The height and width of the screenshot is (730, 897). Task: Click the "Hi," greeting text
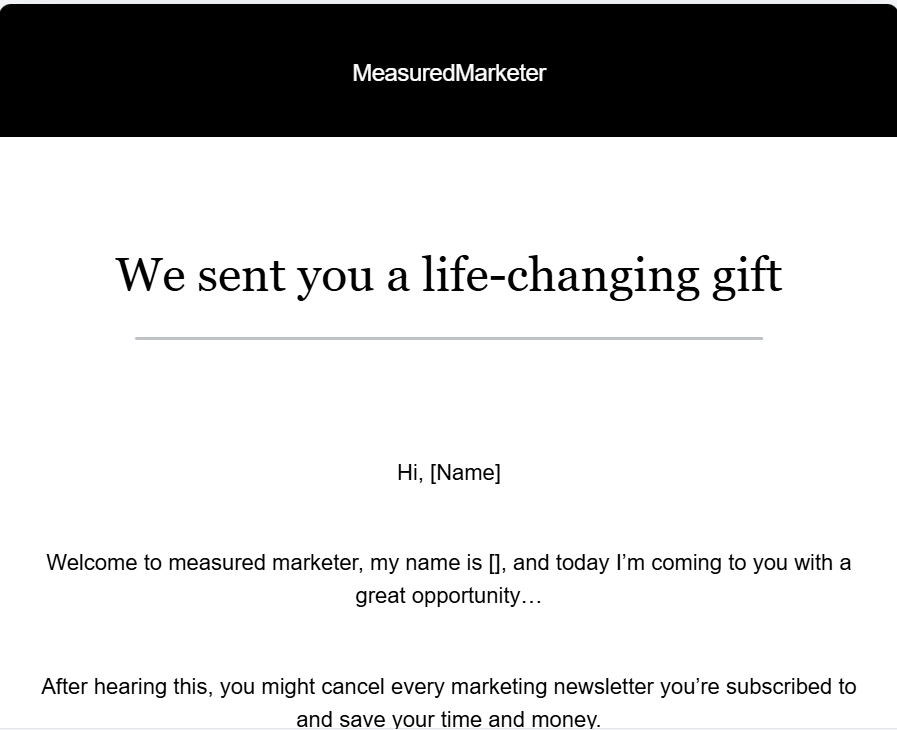click(x=409, y=473)
